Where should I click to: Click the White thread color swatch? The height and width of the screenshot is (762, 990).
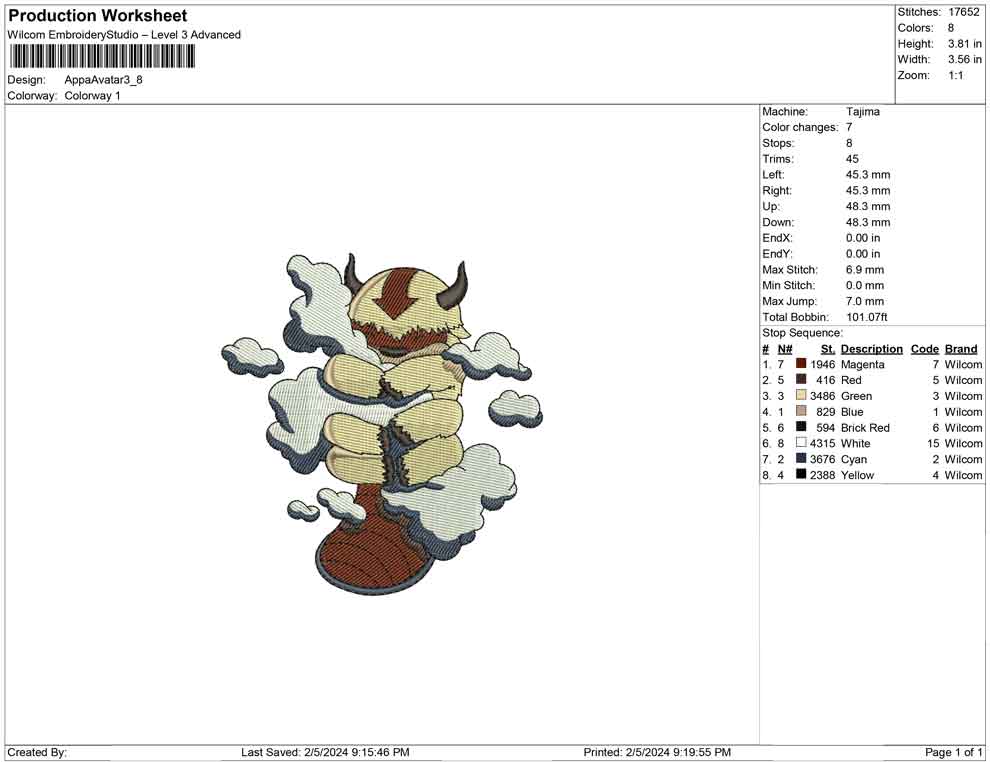click(801, 443)
